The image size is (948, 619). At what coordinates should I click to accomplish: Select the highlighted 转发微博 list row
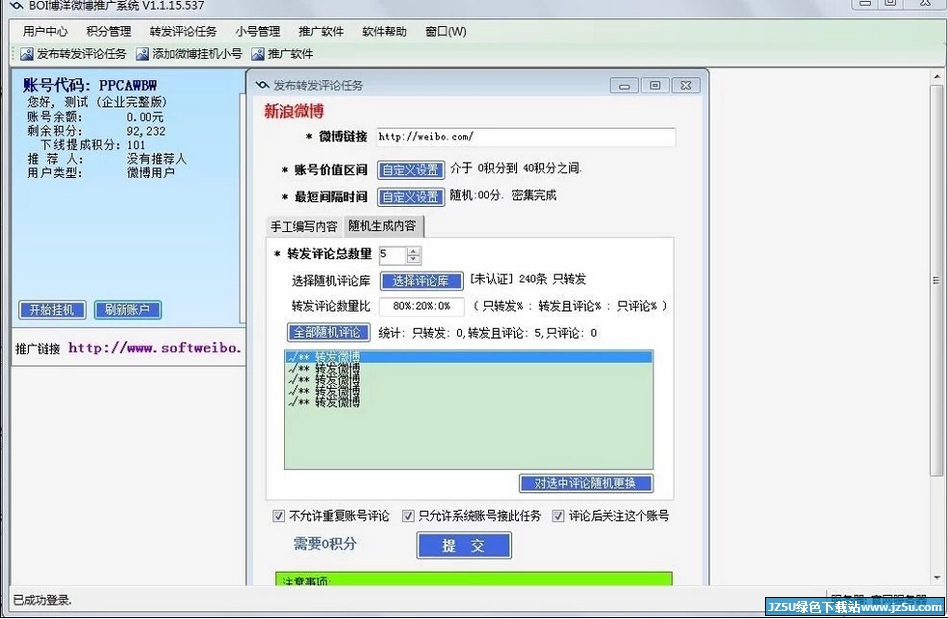469,357
